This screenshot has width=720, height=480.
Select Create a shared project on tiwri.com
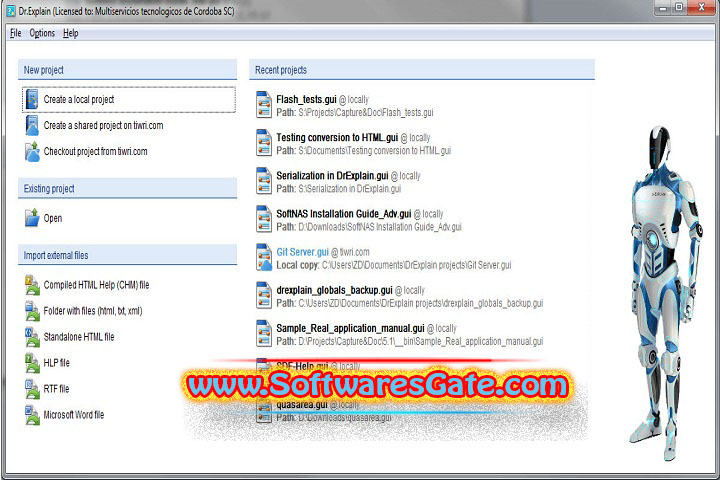tap(103, 125)
